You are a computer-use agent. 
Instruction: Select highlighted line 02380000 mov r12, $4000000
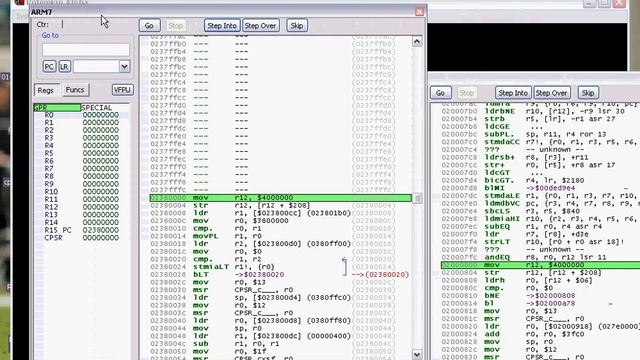[x=280, y=198]
